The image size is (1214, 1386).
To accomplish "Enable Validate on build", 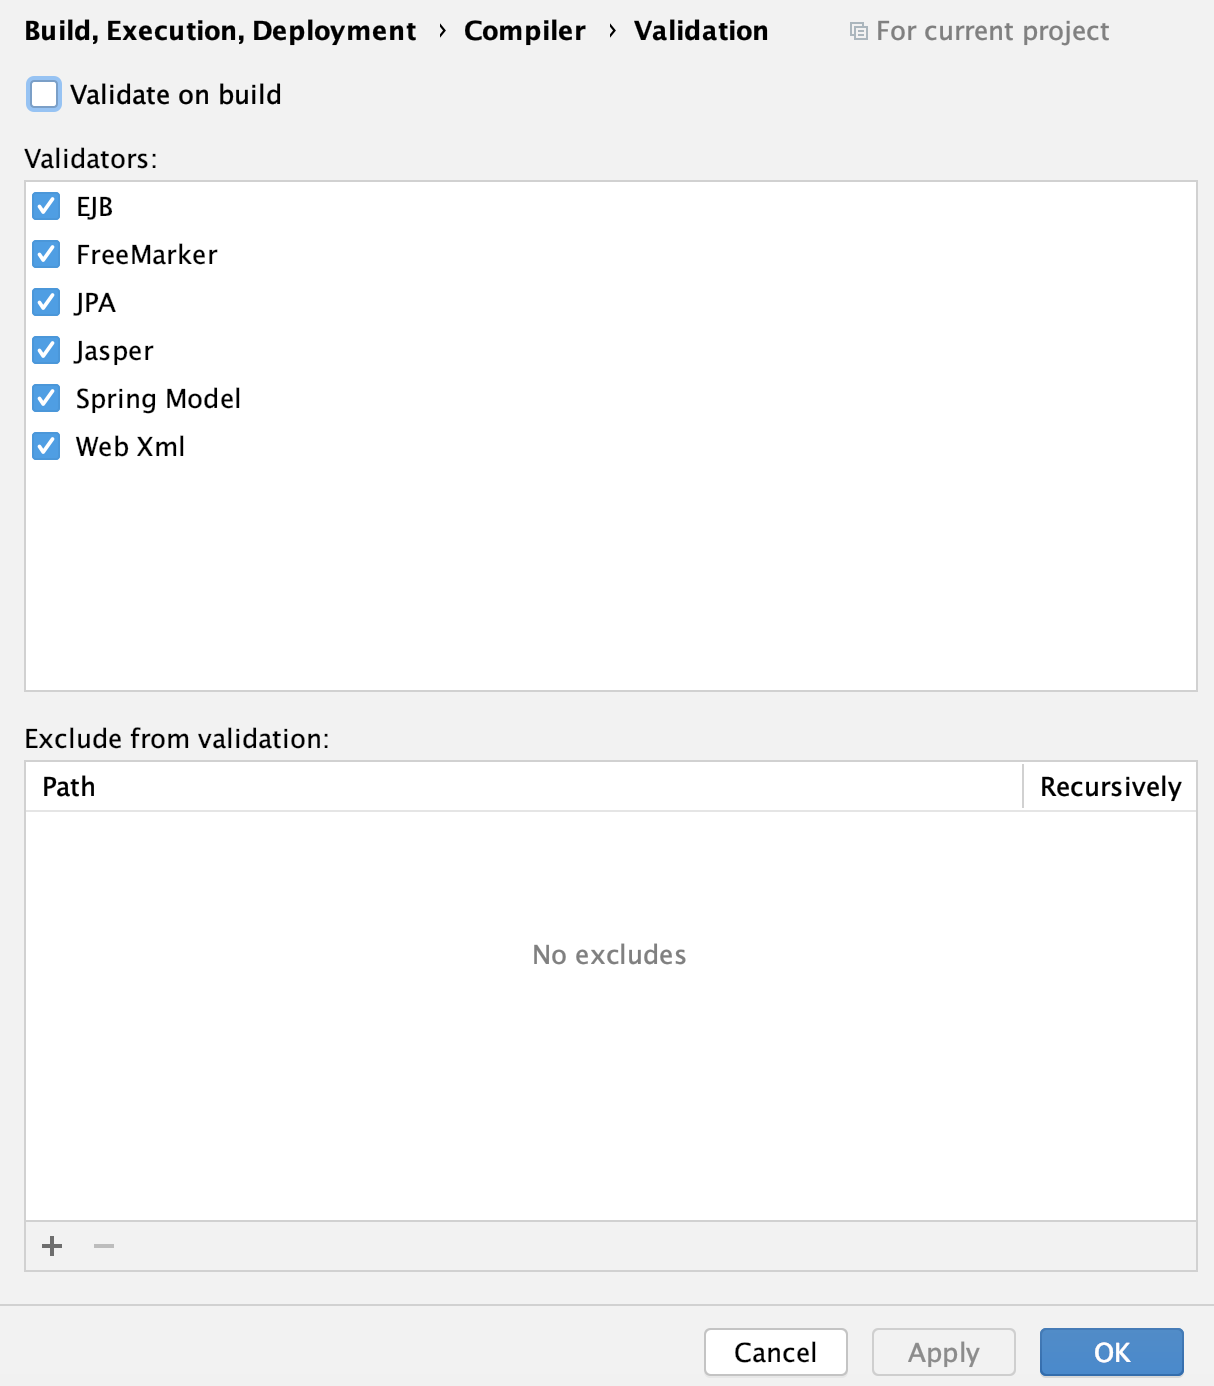I will (44, 93).
